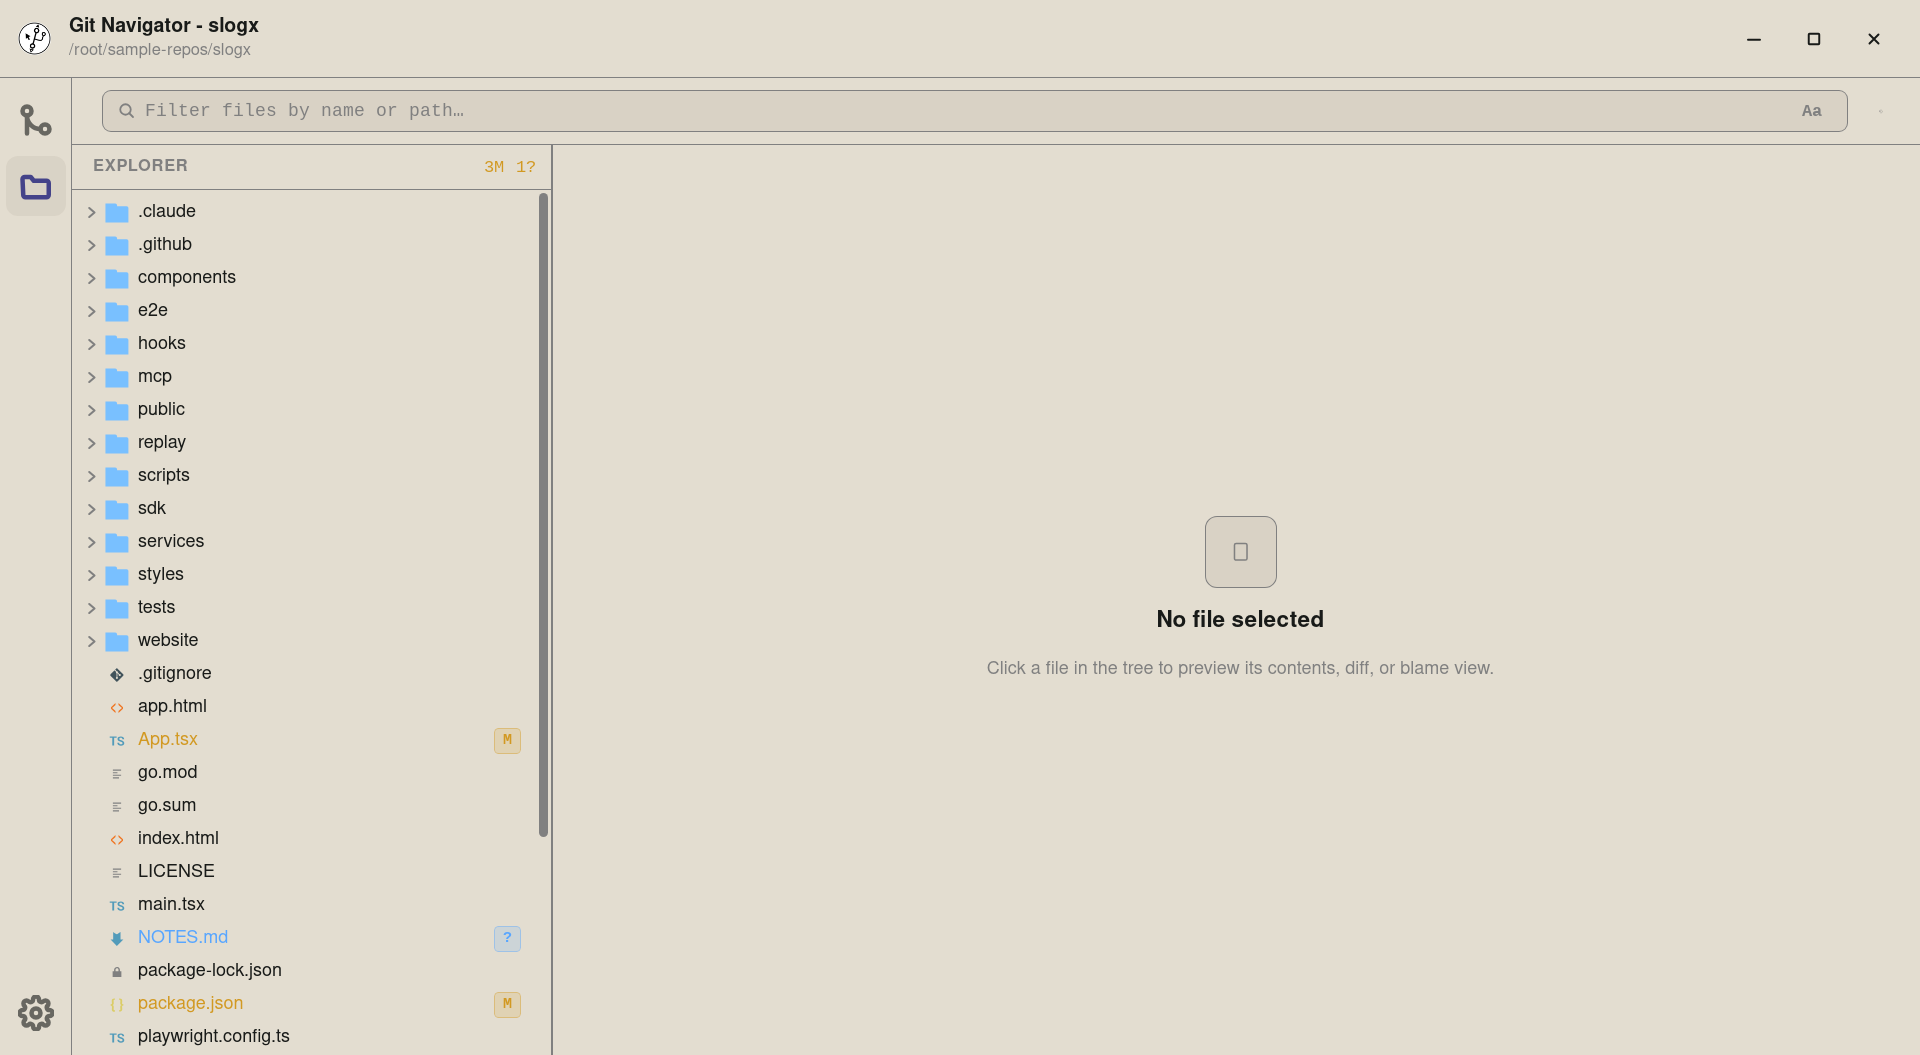Click the braces icon for package.json
Screen dimensions: 1920x1055
[117, 1004]
